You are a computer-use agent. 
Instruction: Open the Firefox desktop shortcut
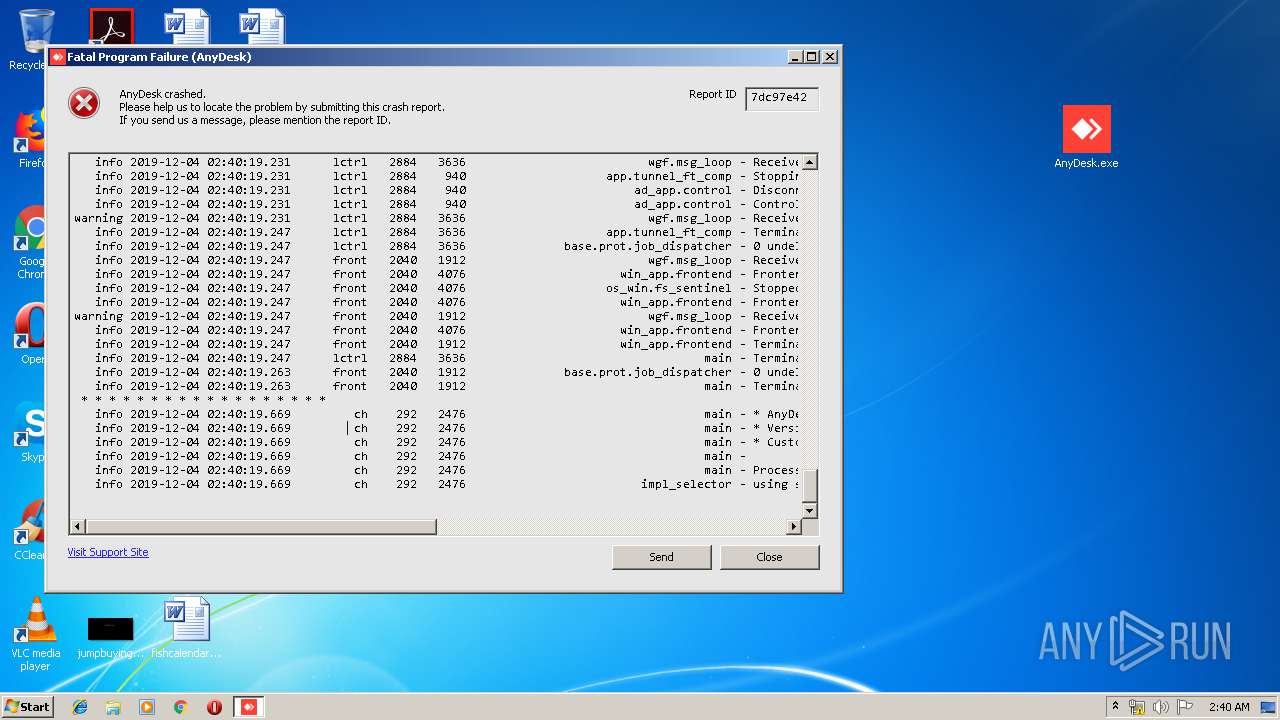(x=30, y=140)
